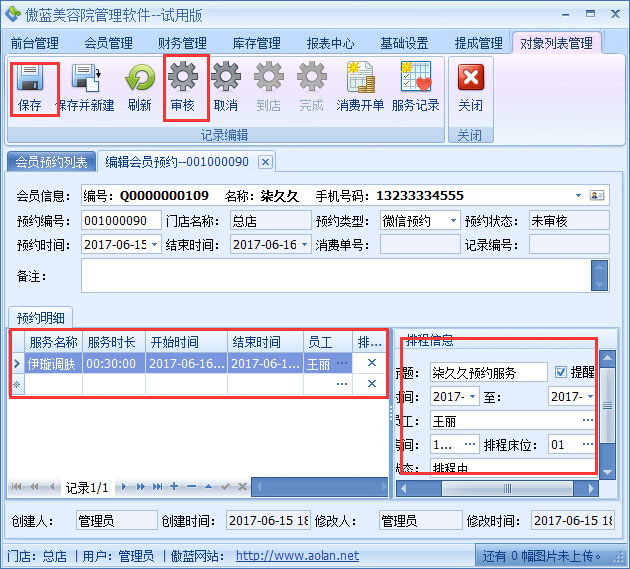The image size is (630, 569).
Task: Click the 备注 notes text area
Action: [336, 276]
